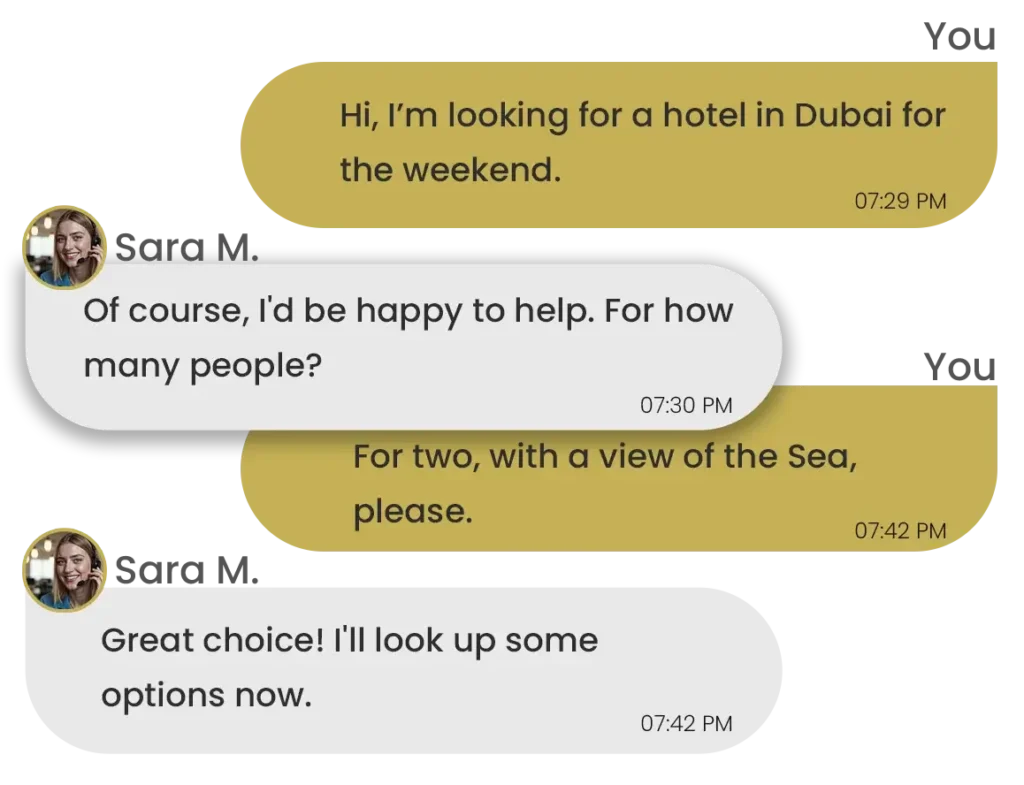The height and width of the screenshot is (785, 1024).
Task: Click the agent avatar above the "Great choice!" message
Action: pyautogui.click(x=63, y=569)
